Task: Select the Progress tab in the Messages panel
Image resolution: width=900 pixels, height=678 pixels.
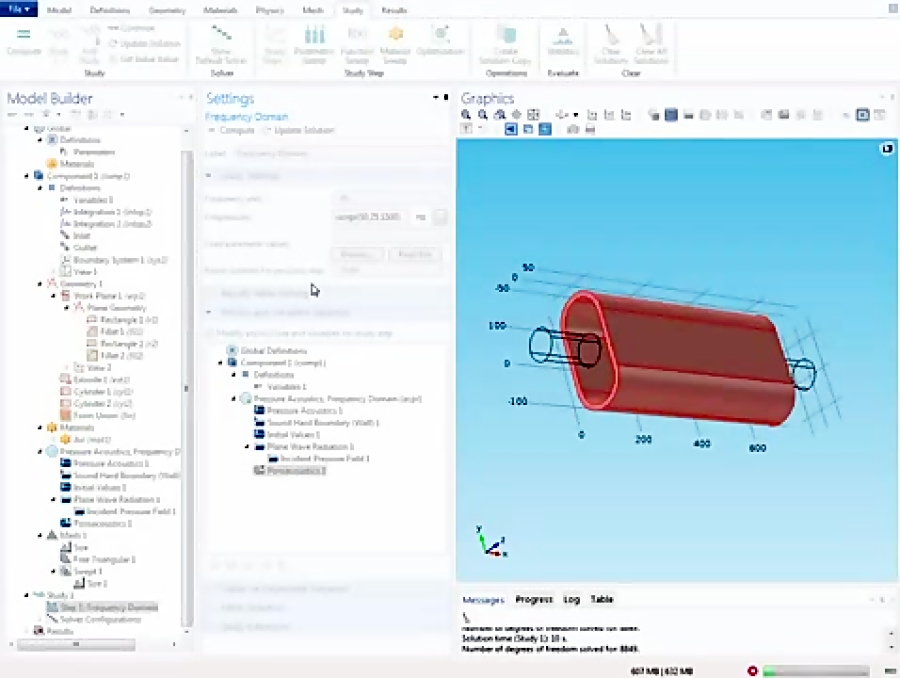Action: (534, 599)
